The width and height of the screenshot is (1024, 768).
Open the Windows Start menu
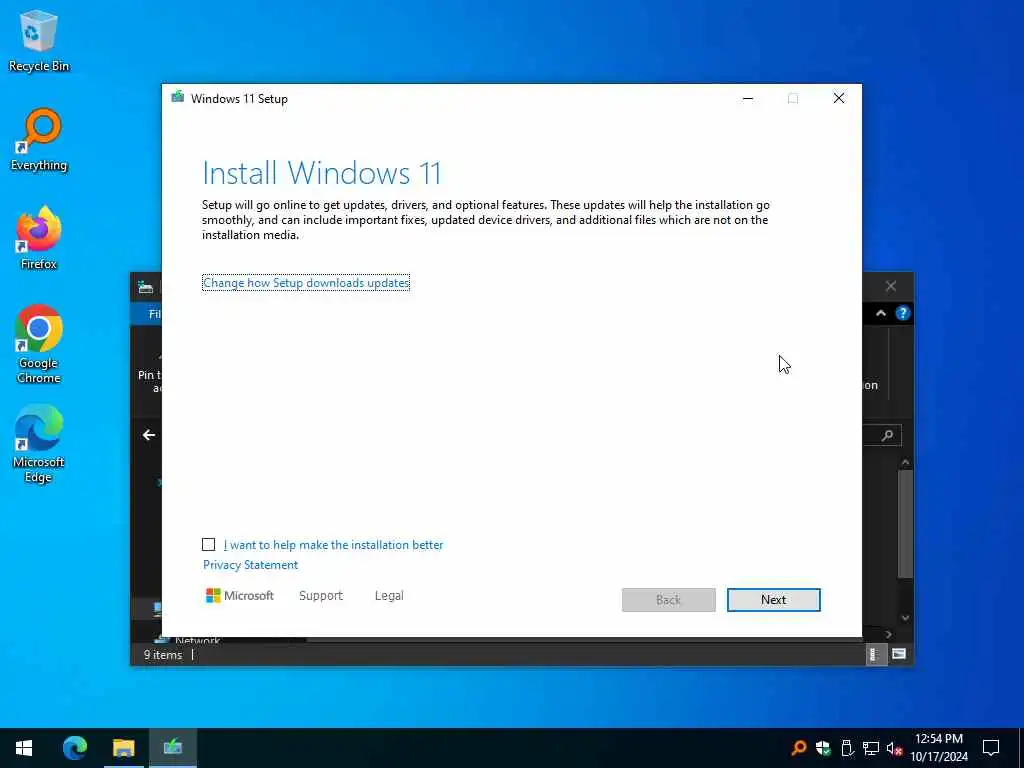(x=24, y=748)
